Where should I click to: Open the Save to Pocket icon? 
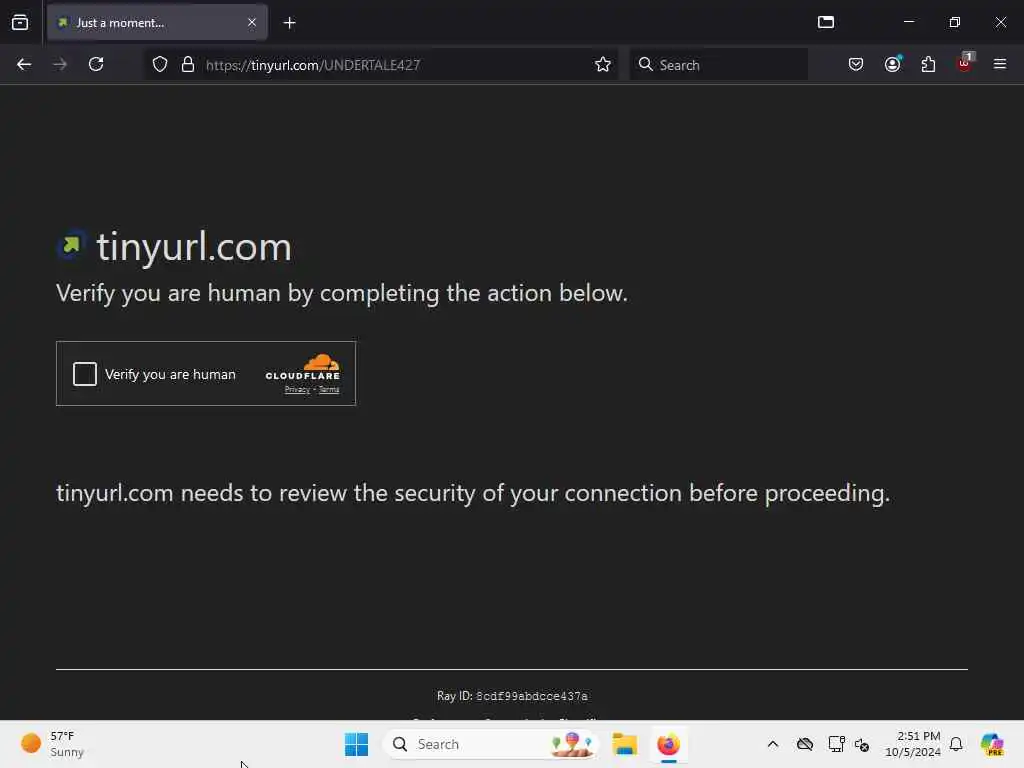[856, 65]
